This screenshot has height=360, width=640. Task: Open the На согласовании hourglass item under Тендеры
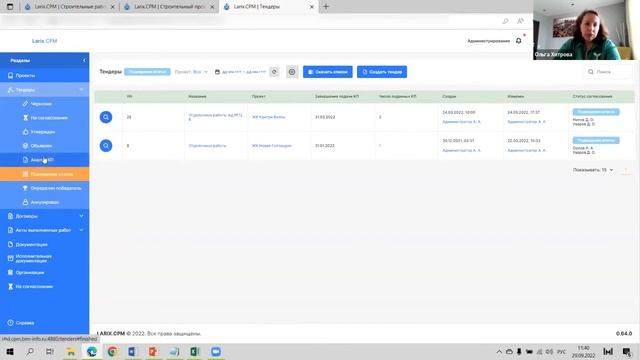(44, 118)
